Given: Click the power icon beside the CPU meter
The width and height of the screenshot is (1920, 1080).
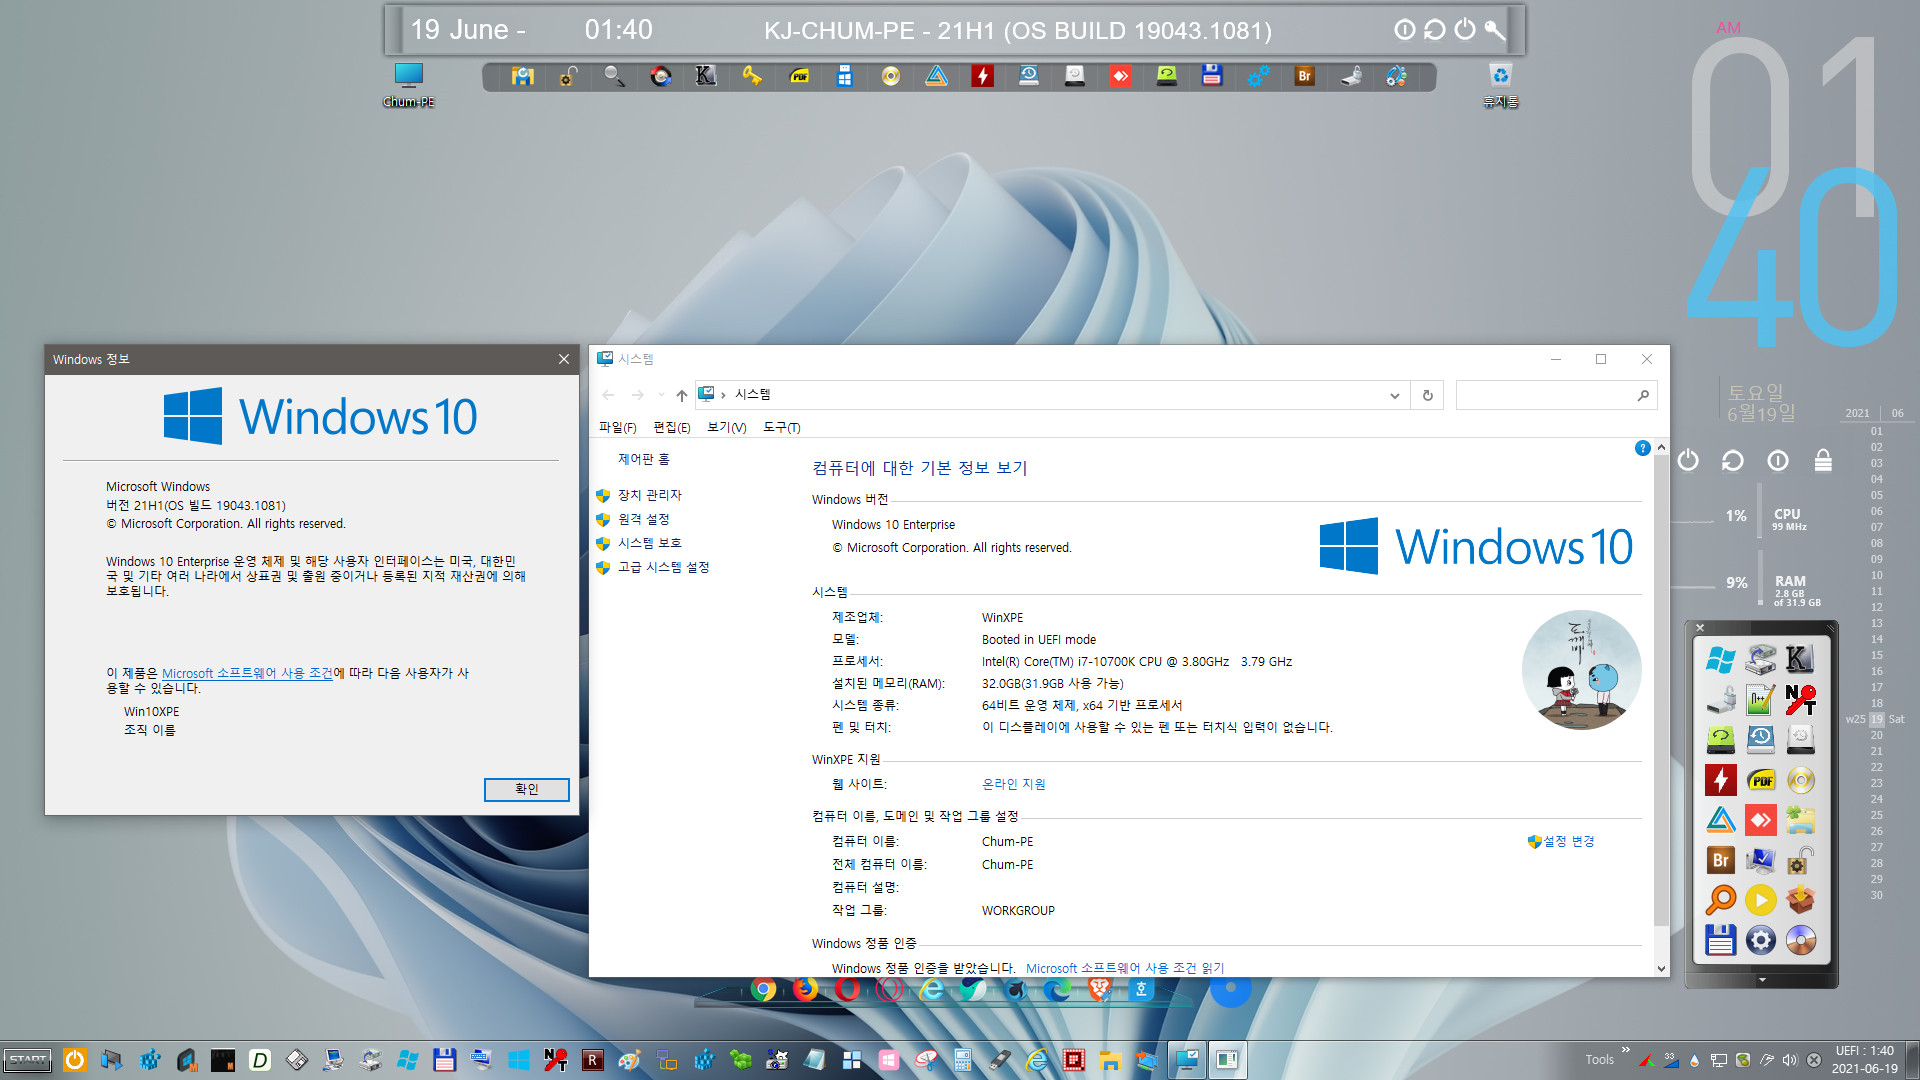Looking at the screenshot, I should pos(1688,460).
